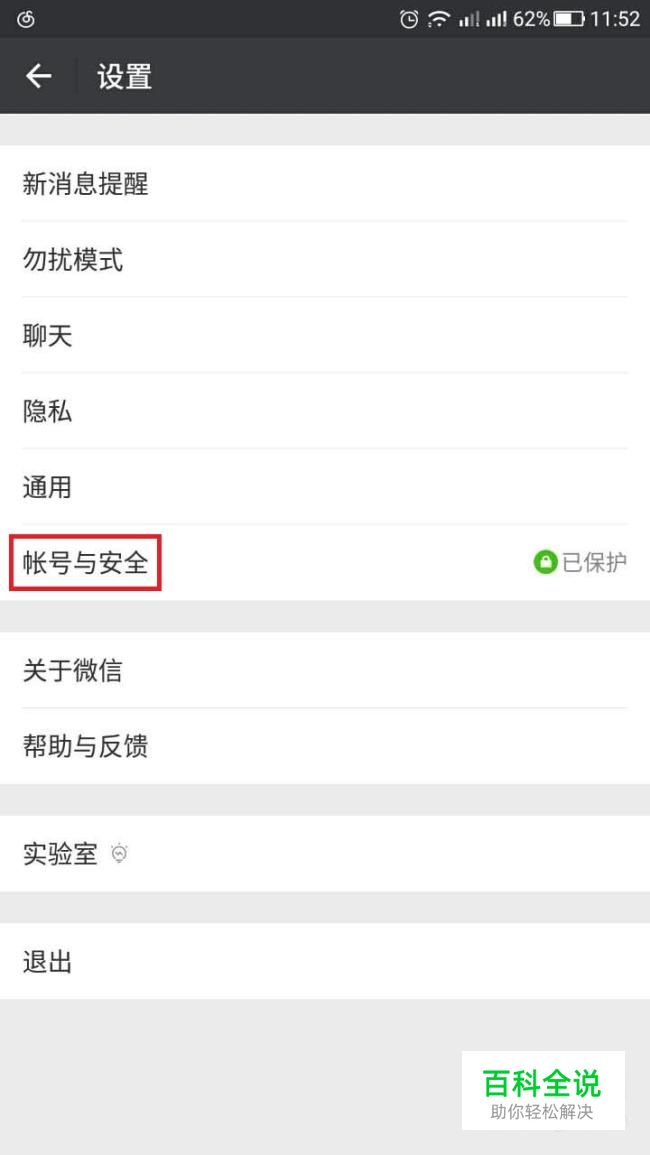Tap the battery indicator icon
The height and width of the screenshot is (1155, 650).
coord(569,19)
